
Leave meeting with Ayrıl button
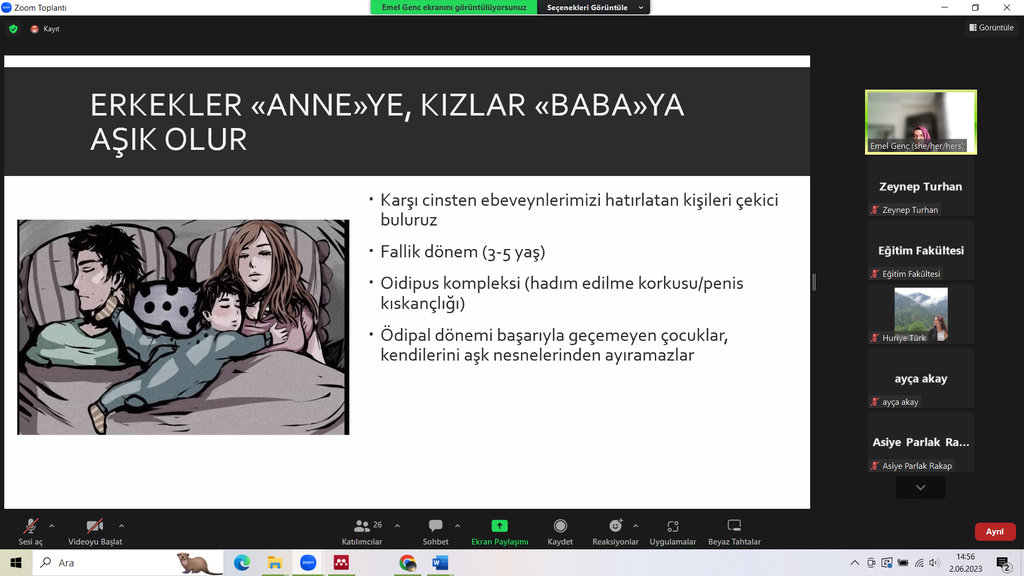point(995,532)
